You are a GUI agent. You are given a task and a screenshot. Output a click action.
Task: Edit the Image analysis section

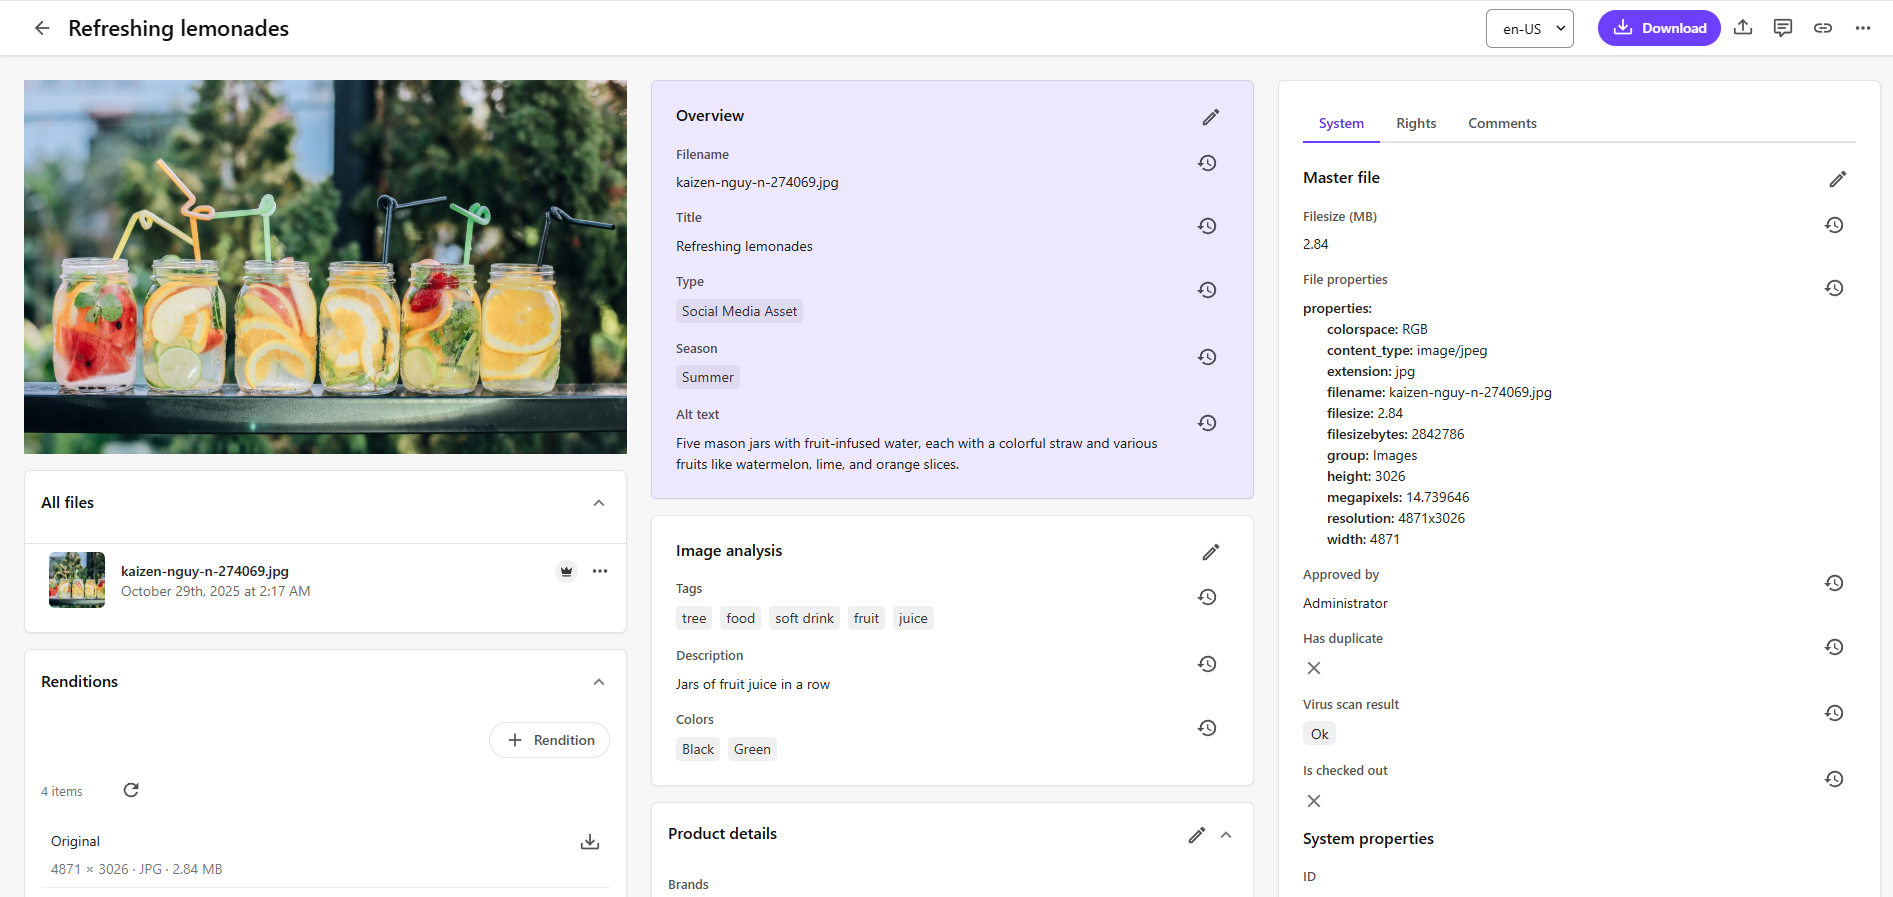[1211, 552]
